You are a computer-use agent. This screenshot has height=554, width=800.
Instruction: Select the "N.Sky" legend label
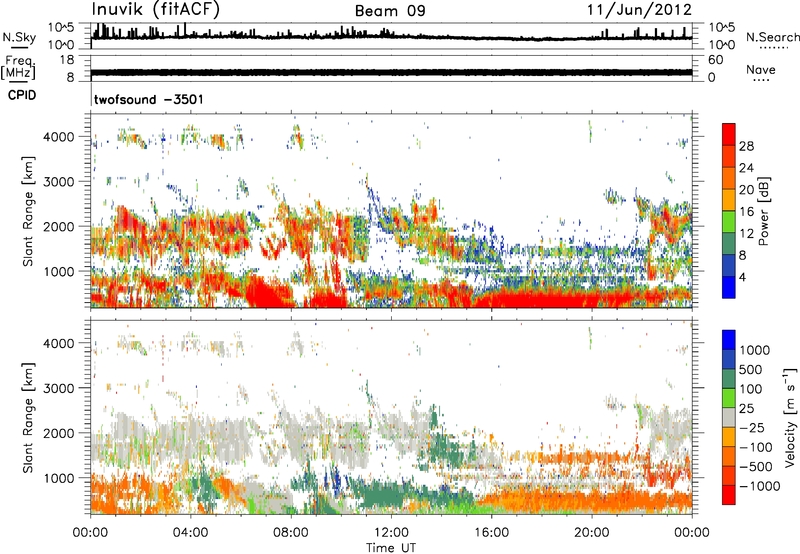pos(19,37)
